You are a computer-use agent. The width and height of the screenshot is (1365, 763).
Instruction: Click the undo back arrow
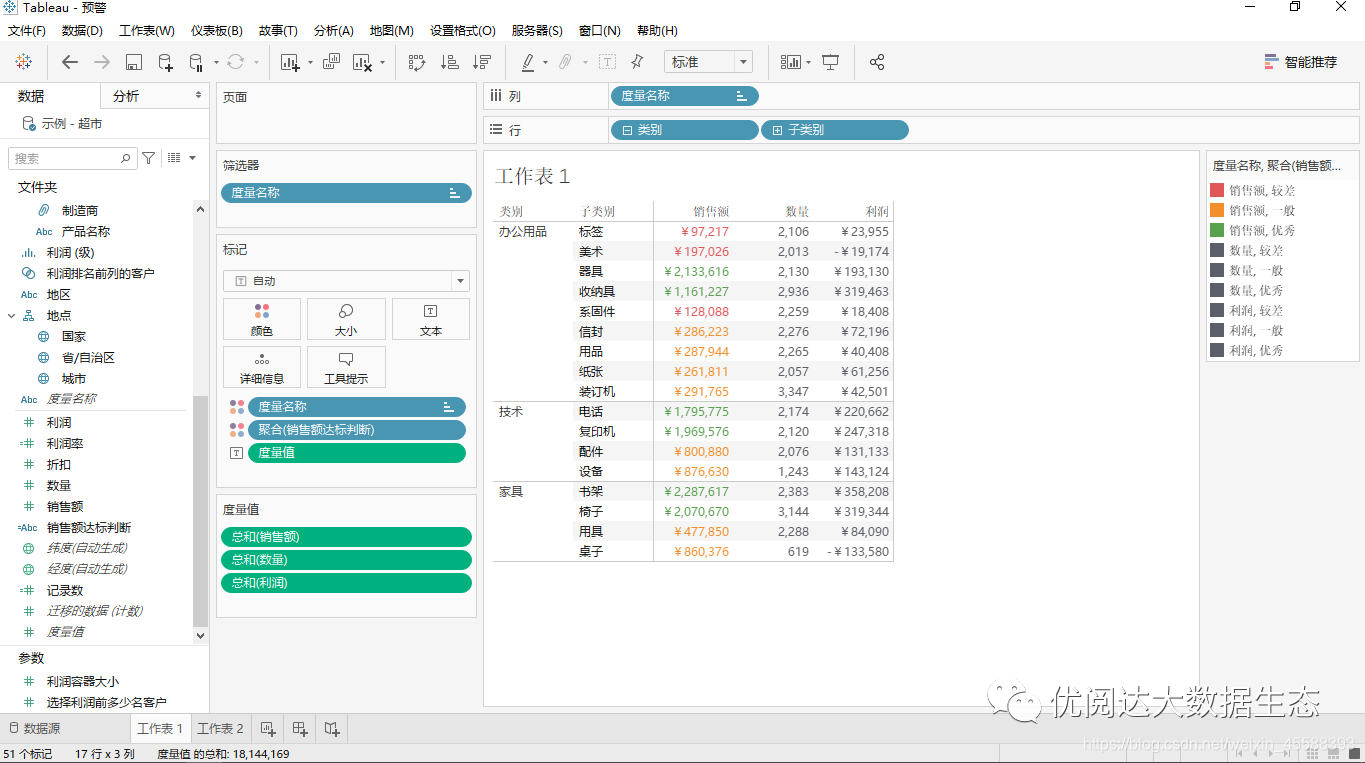point(70,62)
